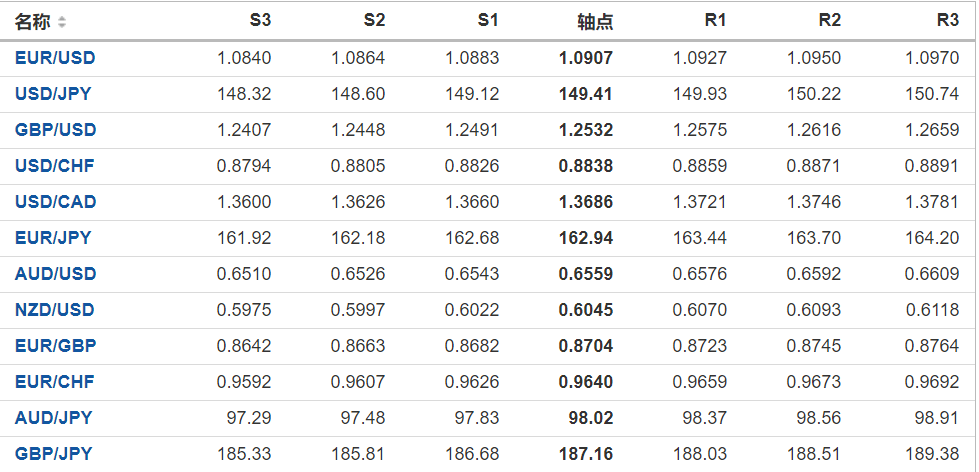Select the GBP/USD pair link

coord(55,130)
